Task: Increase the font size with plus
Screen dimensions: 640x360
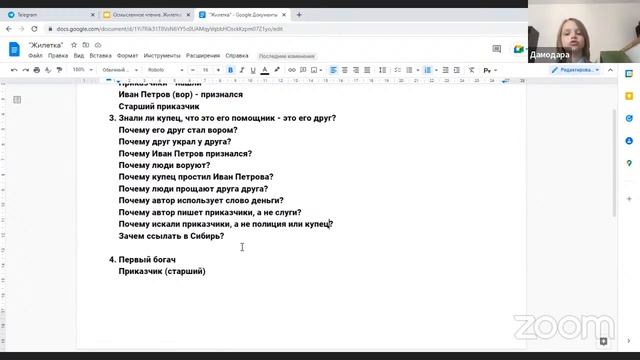Action: click(218, 70)
